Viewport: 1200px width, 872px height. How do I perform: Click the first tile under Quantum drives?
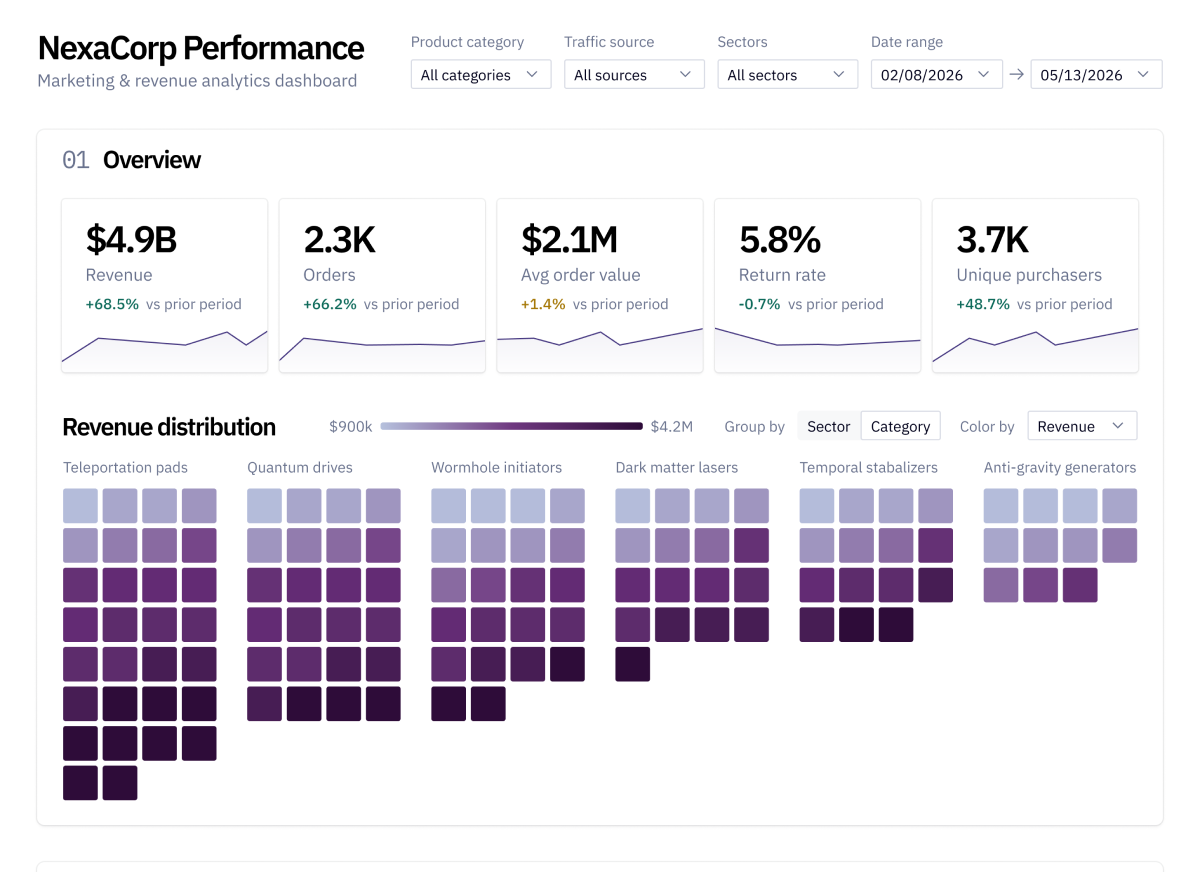coord(265,506)
